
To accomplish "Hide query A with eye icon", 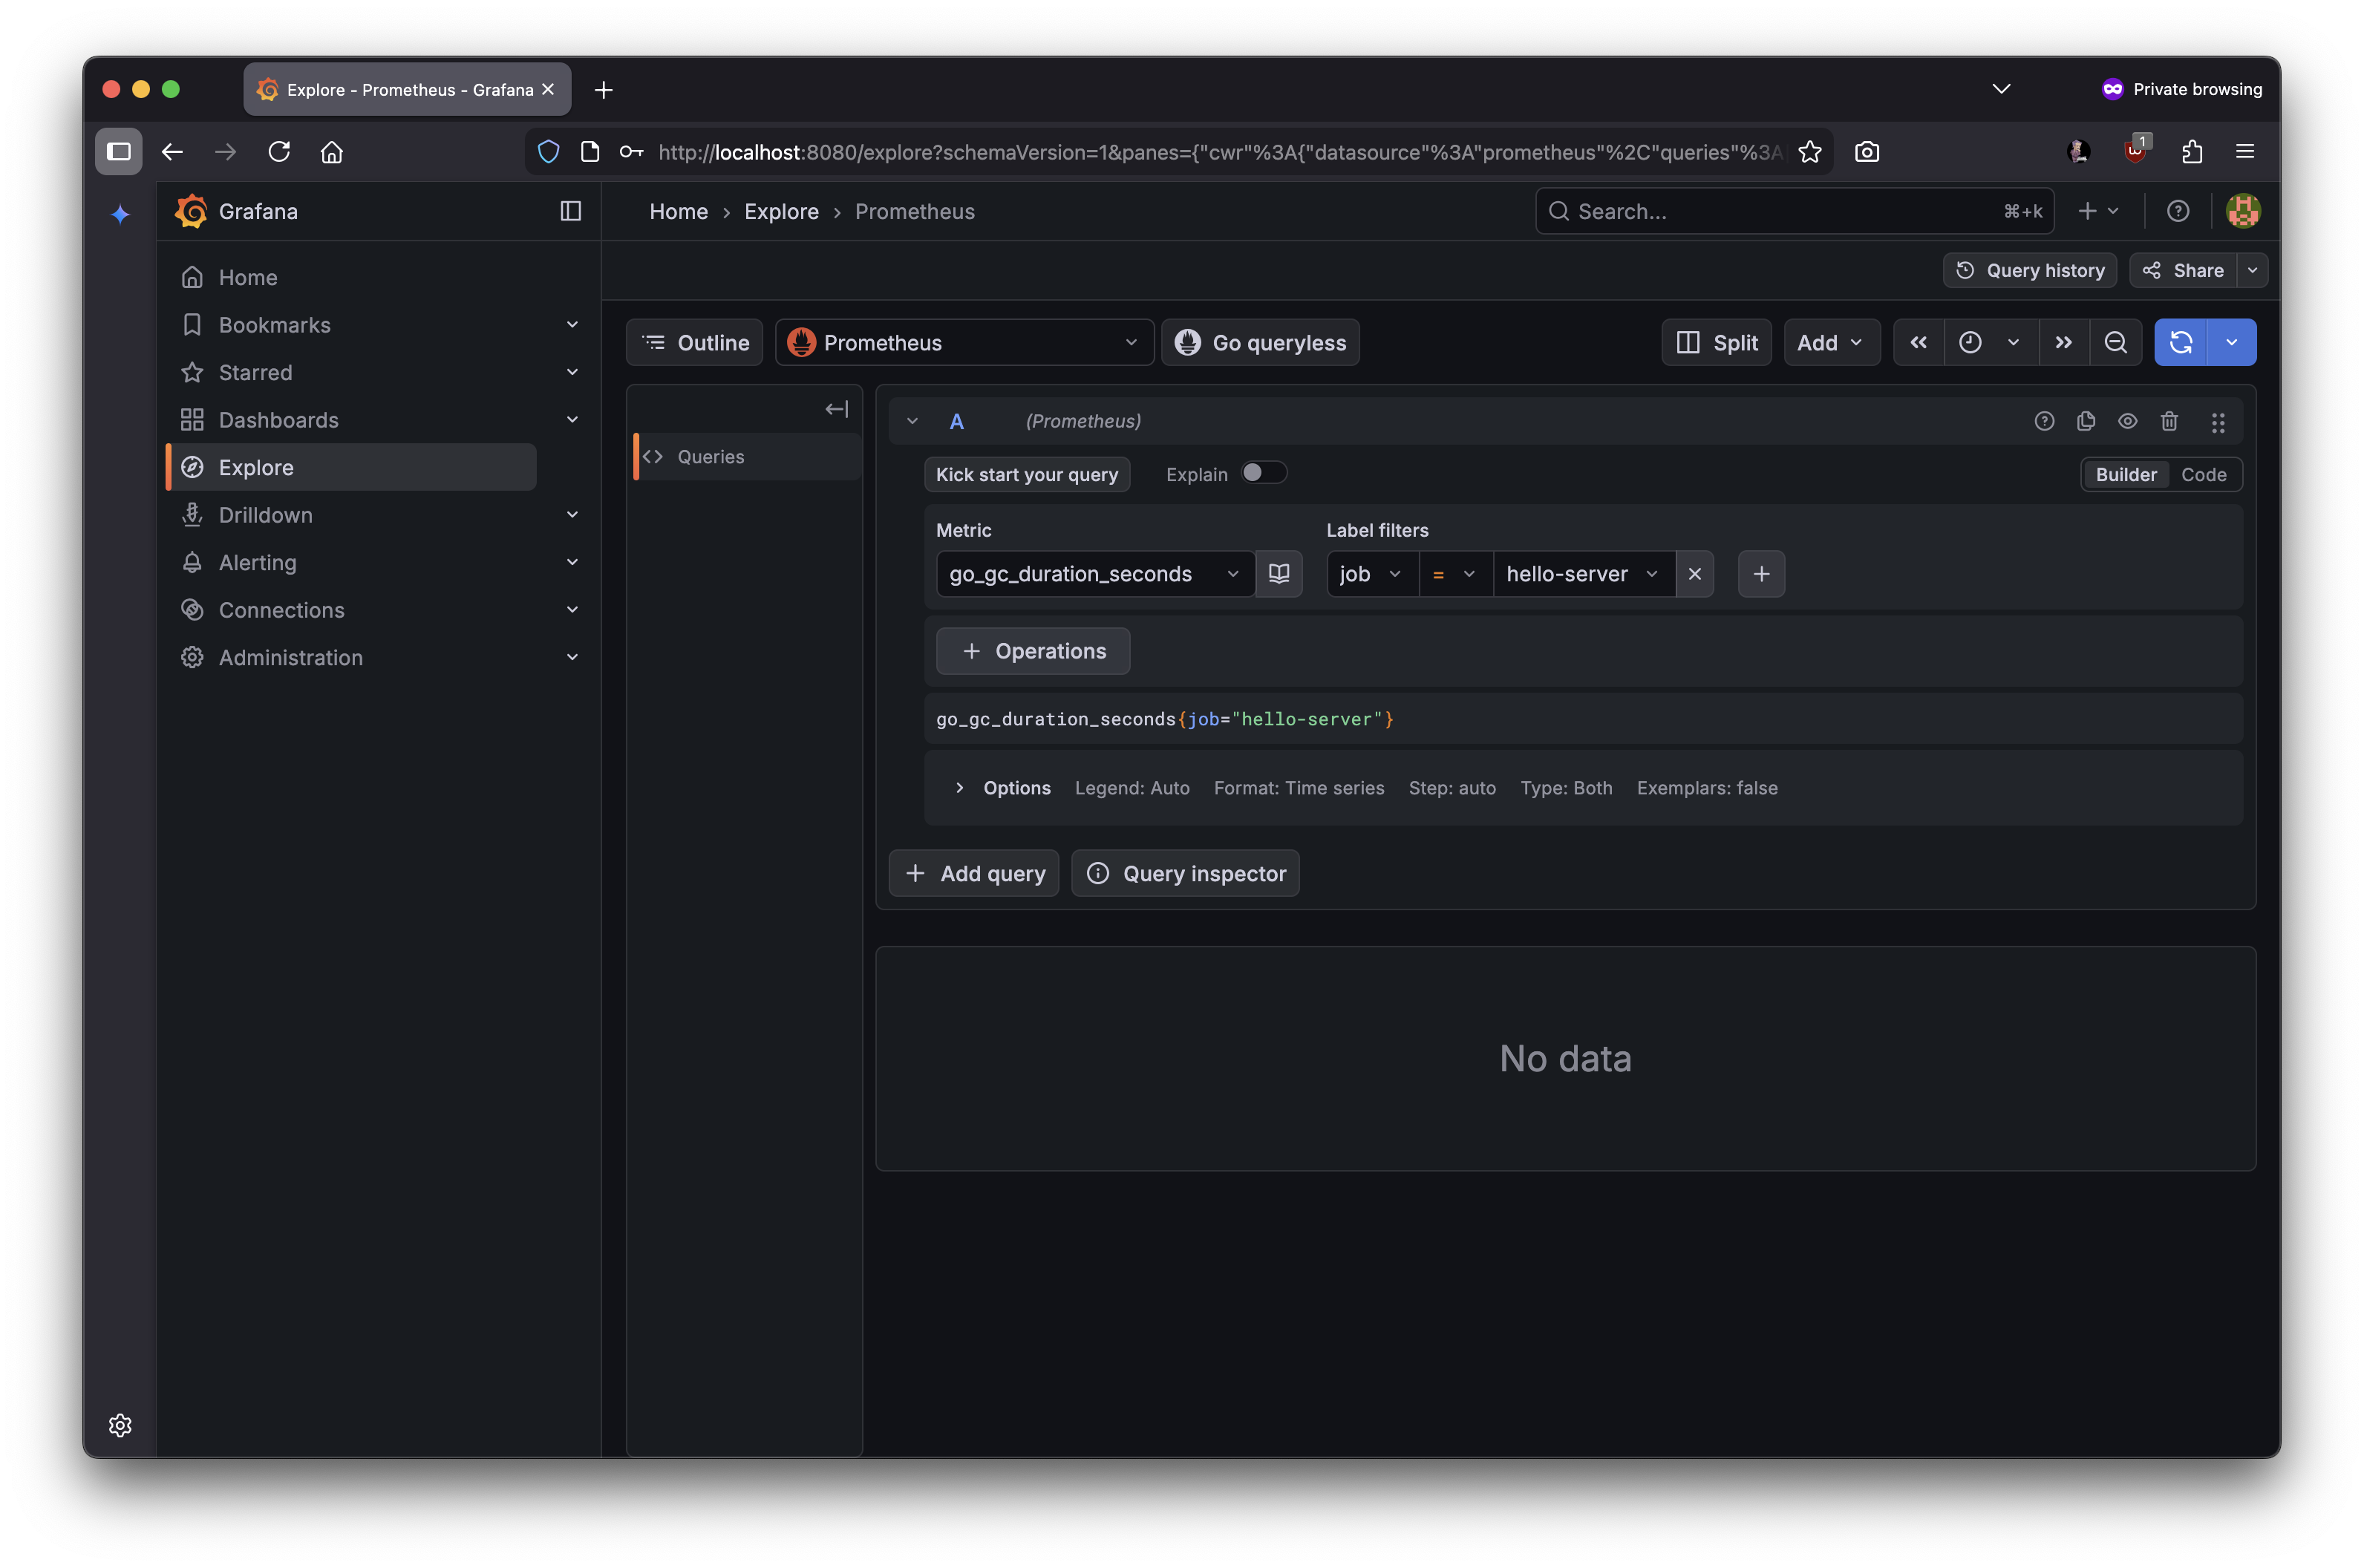I will pos(2127,421).
